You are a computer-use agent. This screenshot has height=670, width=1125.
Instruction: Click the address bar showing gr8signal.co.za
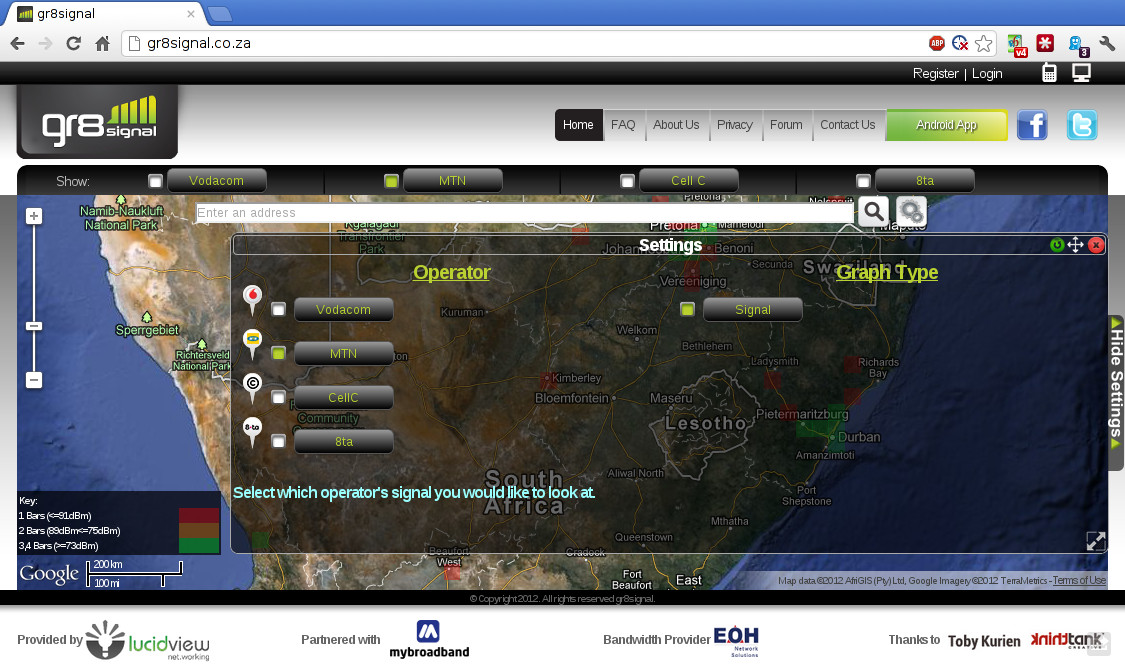tap(524, 44)
